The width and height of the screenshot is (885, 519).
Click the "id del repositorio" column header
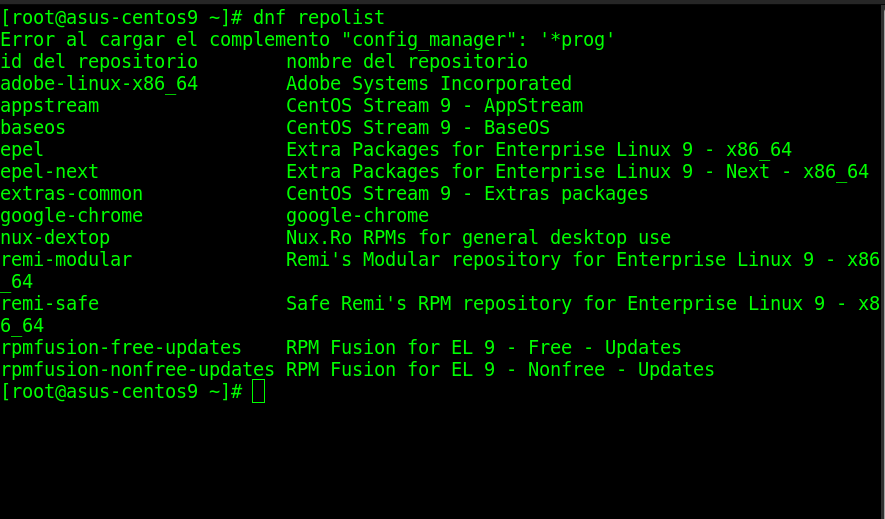(x=99, y=62)
